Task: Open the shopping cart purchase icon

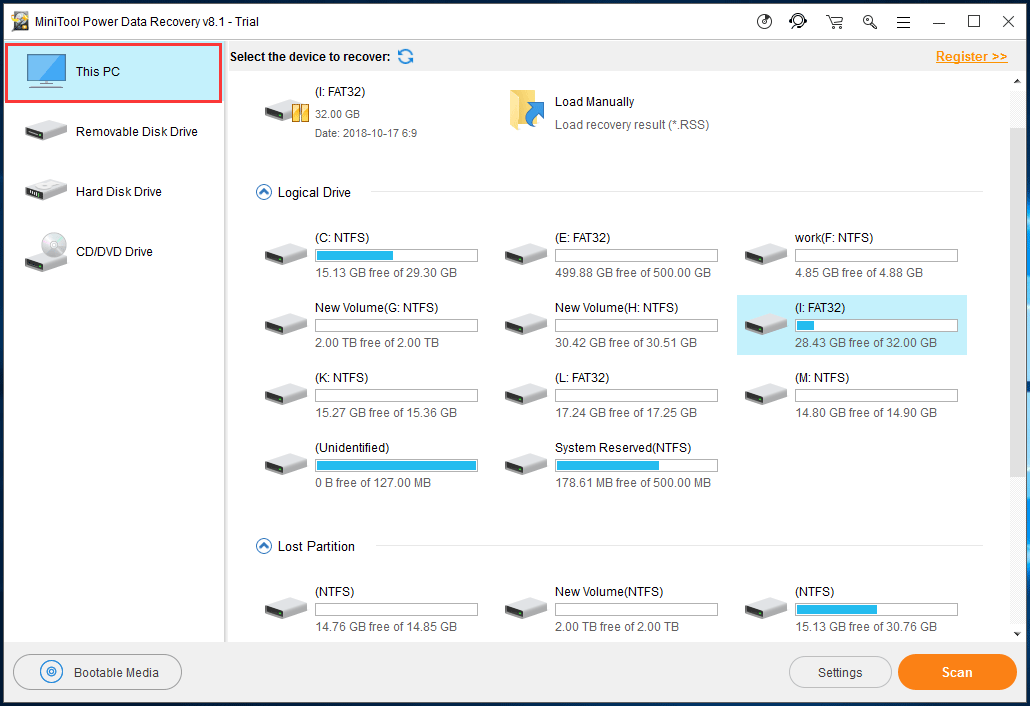Action: pos(835,22)
